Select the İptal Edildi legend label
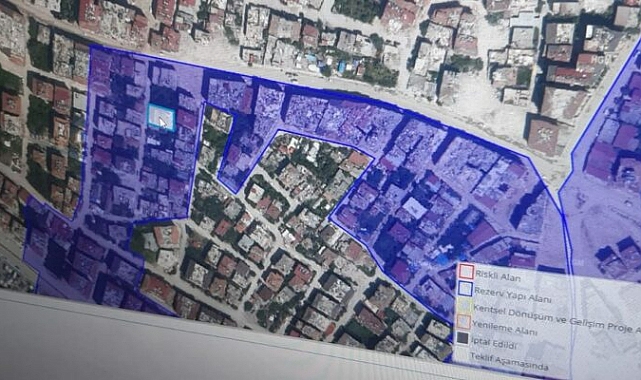This screenshot has height=380, width=641. tap(494, 343)
